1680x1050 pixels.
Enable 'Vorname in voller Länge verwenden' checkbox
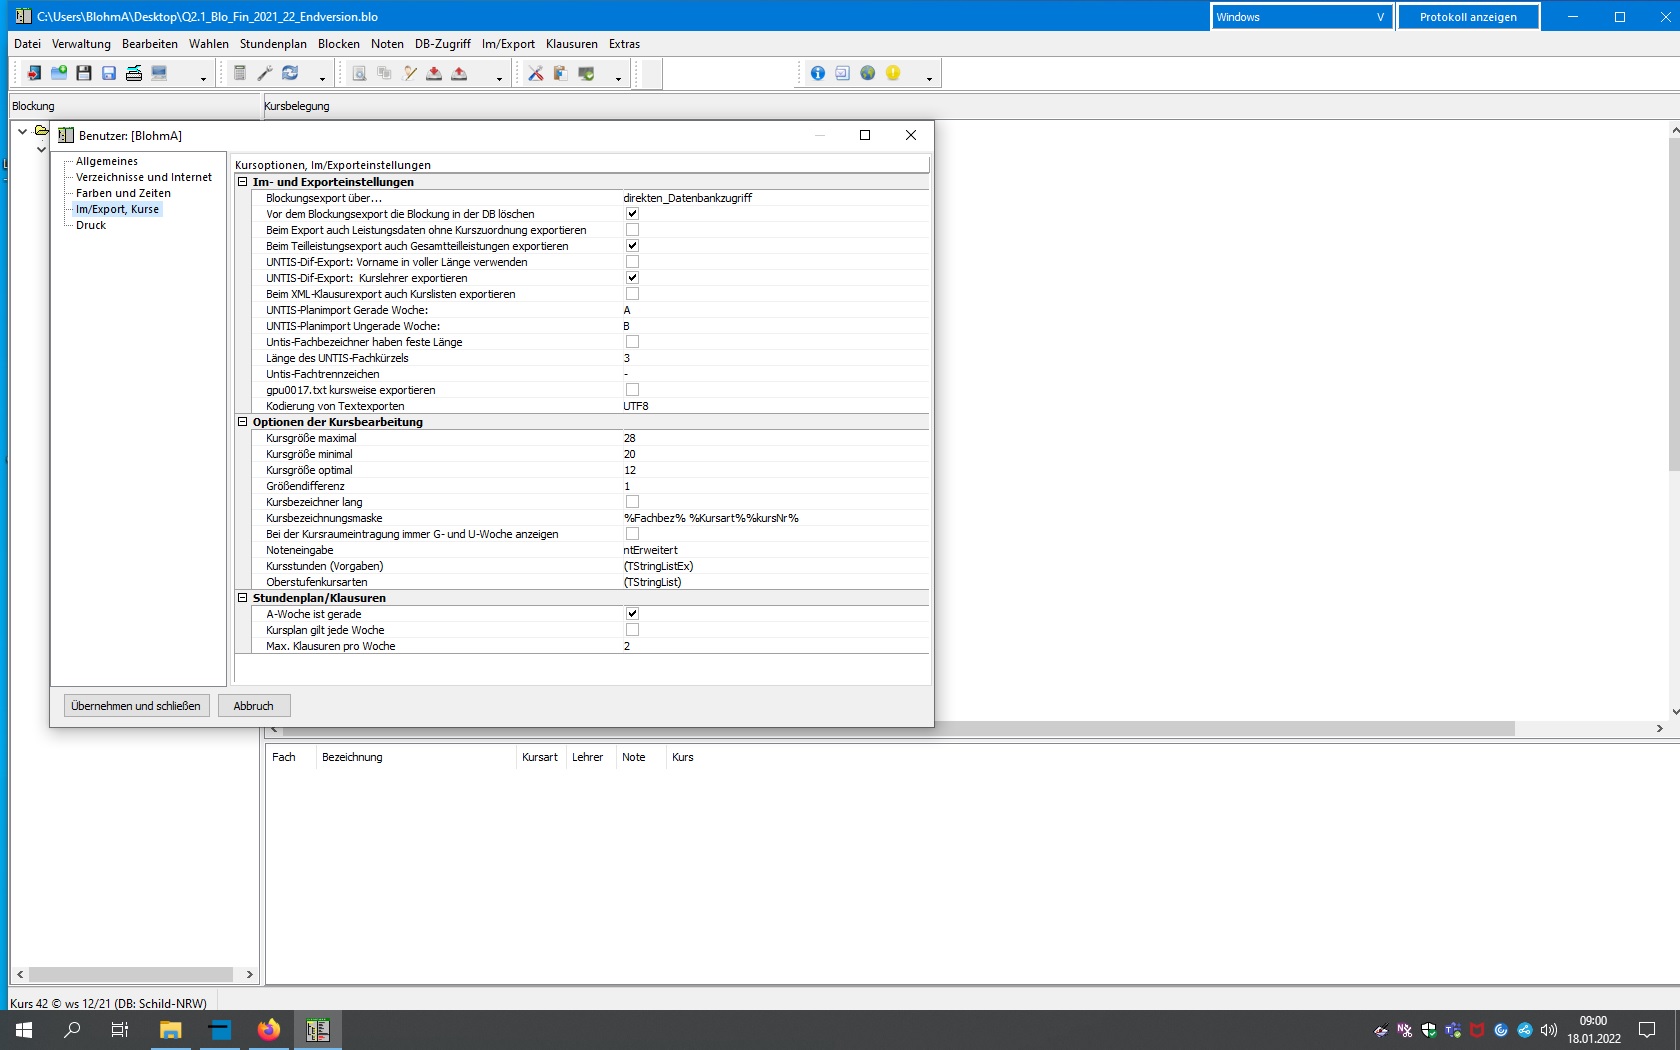pos(632,262)
